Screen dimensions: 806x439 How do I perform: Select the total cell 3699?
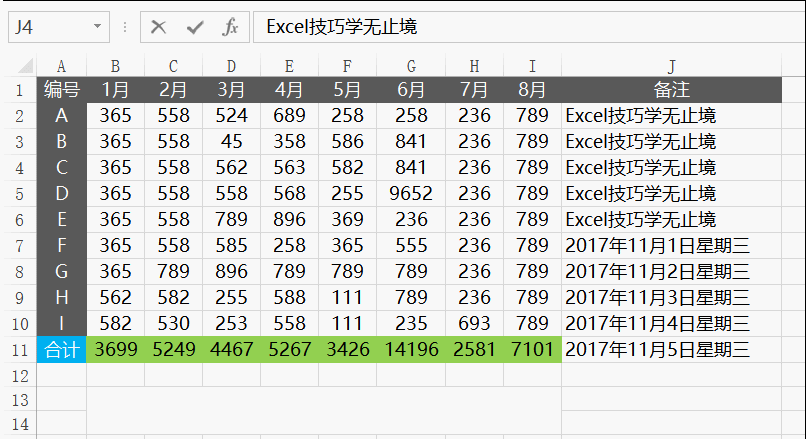coord(115,350)
